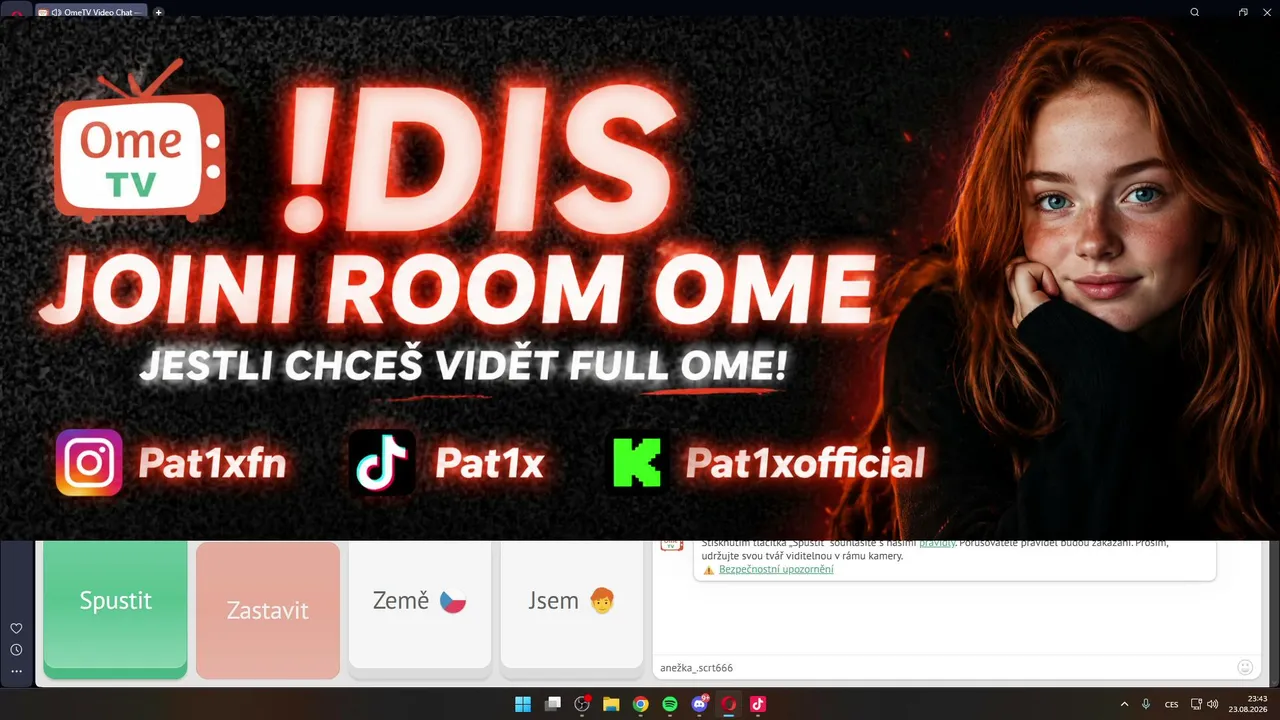The height and width of the screenshot is (720, 1280).
Task: Click the chat message input field
Action: pos(945,667)
